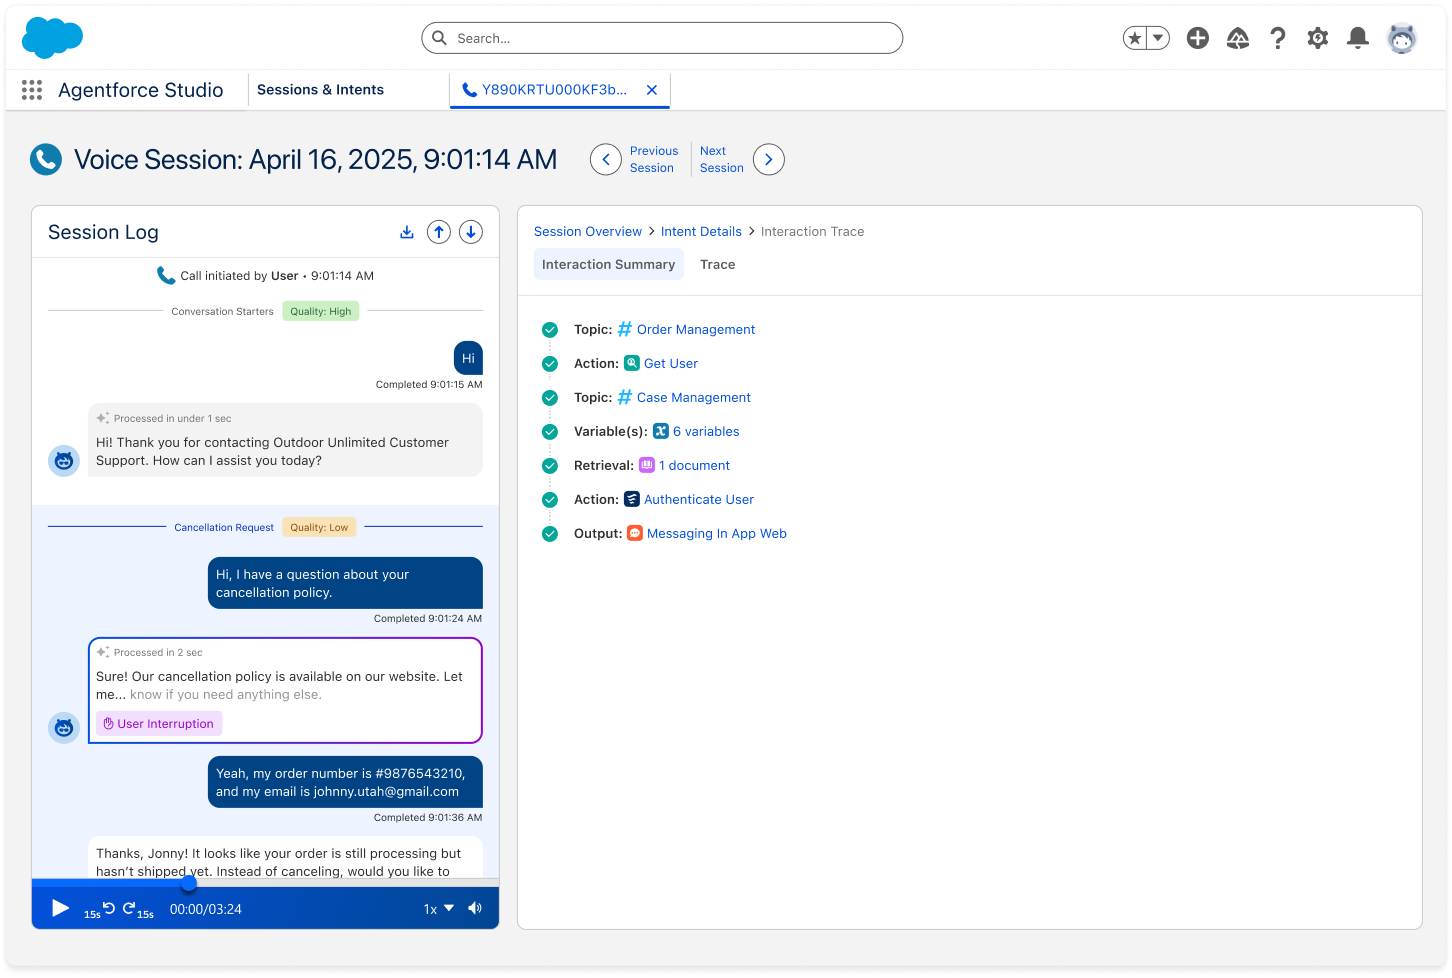Viewport: 1452px width, 978px height.
Task: Rewind audio by 15 seconds
Action: [102, 909]
